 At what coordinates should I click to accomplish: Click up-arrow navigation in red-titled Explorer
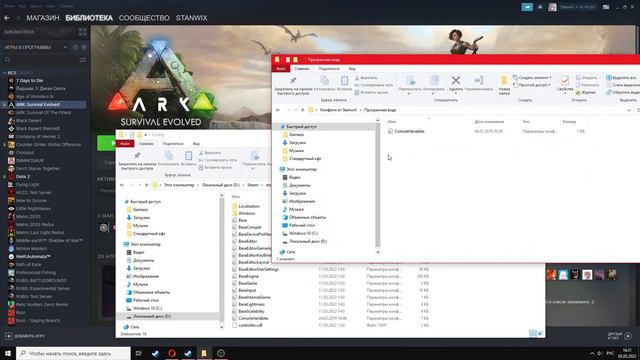pos(302,110)
